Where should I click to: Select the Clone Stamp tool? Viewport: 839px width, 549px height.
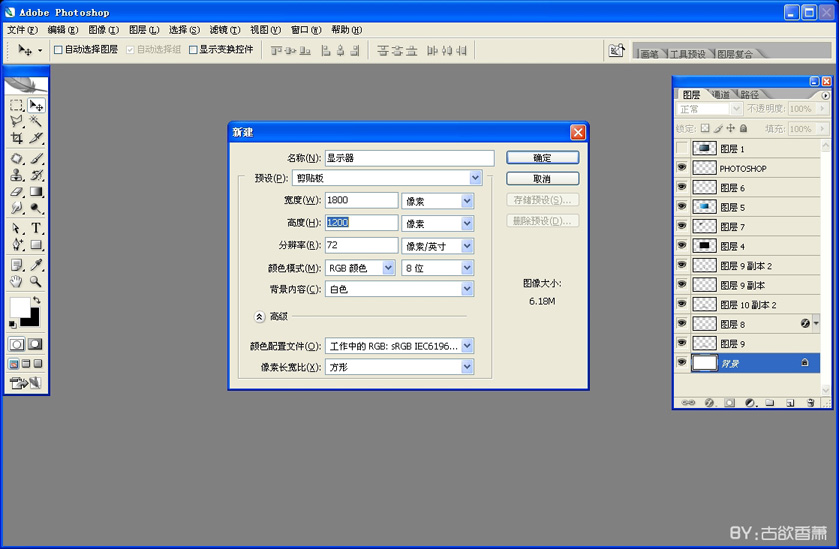(x=17, y=175)
